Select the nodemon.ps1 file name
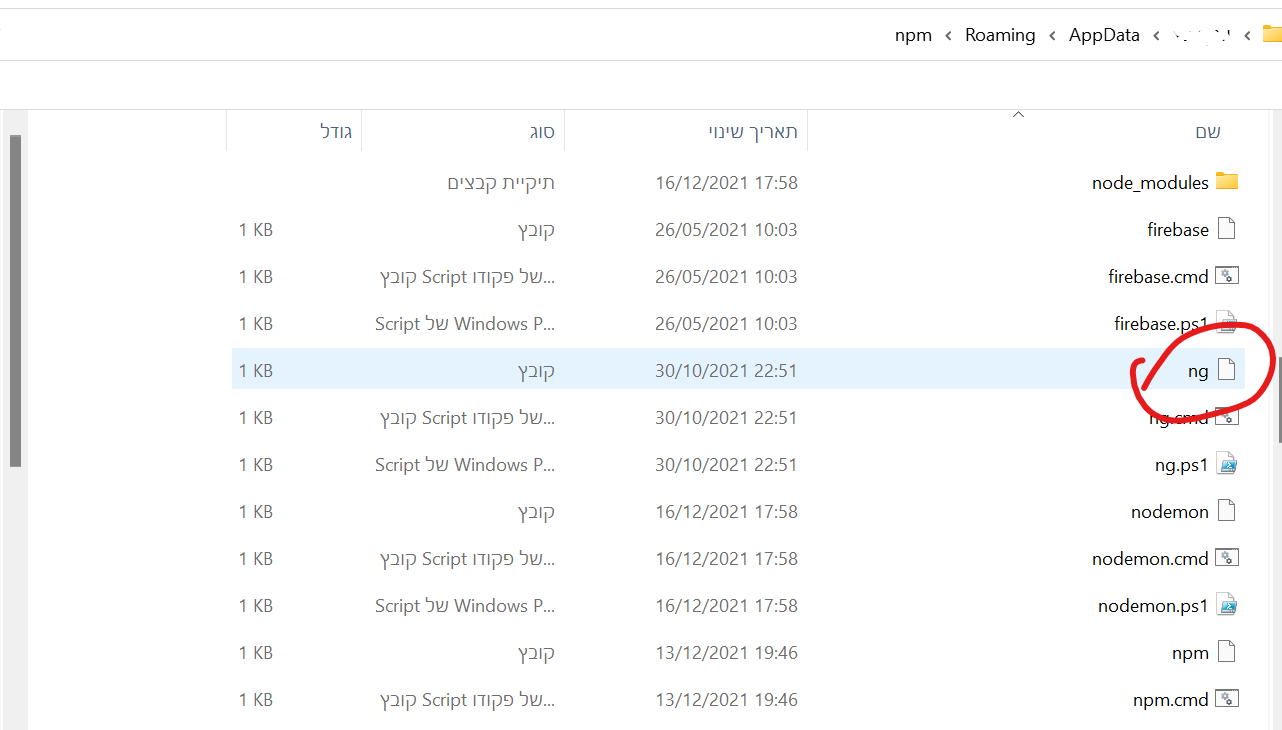Viewport: 1282px width, 730px height. coord(1153,606)
